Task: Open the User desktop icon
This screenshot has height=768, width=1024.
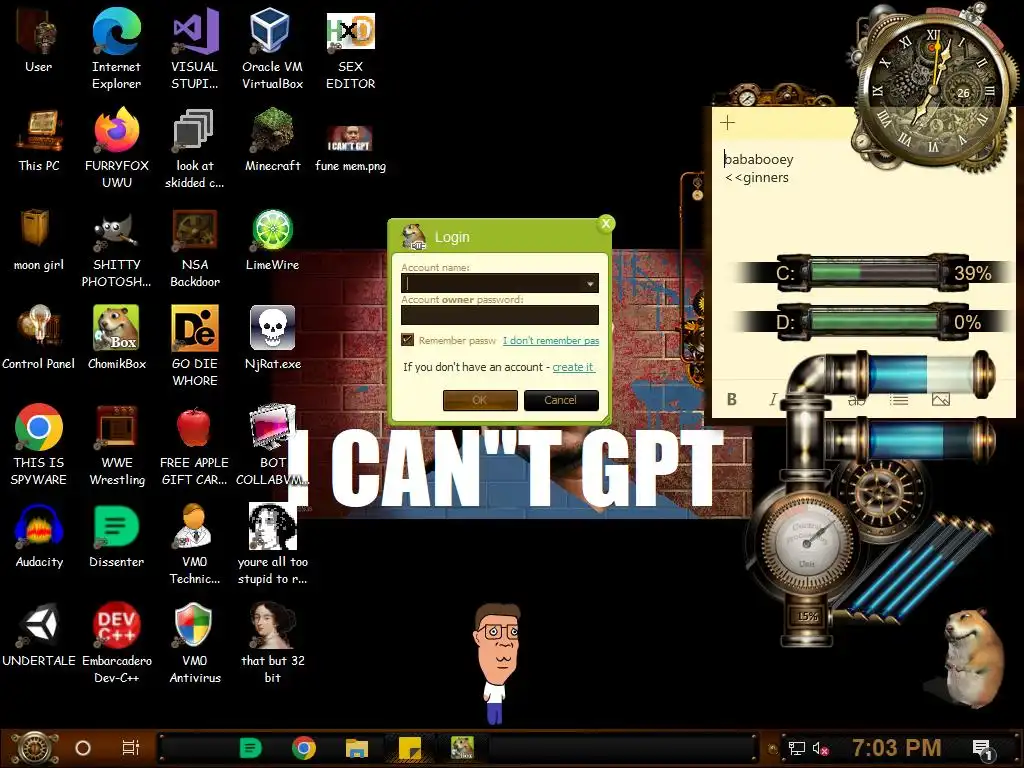Action: [39, 41]
